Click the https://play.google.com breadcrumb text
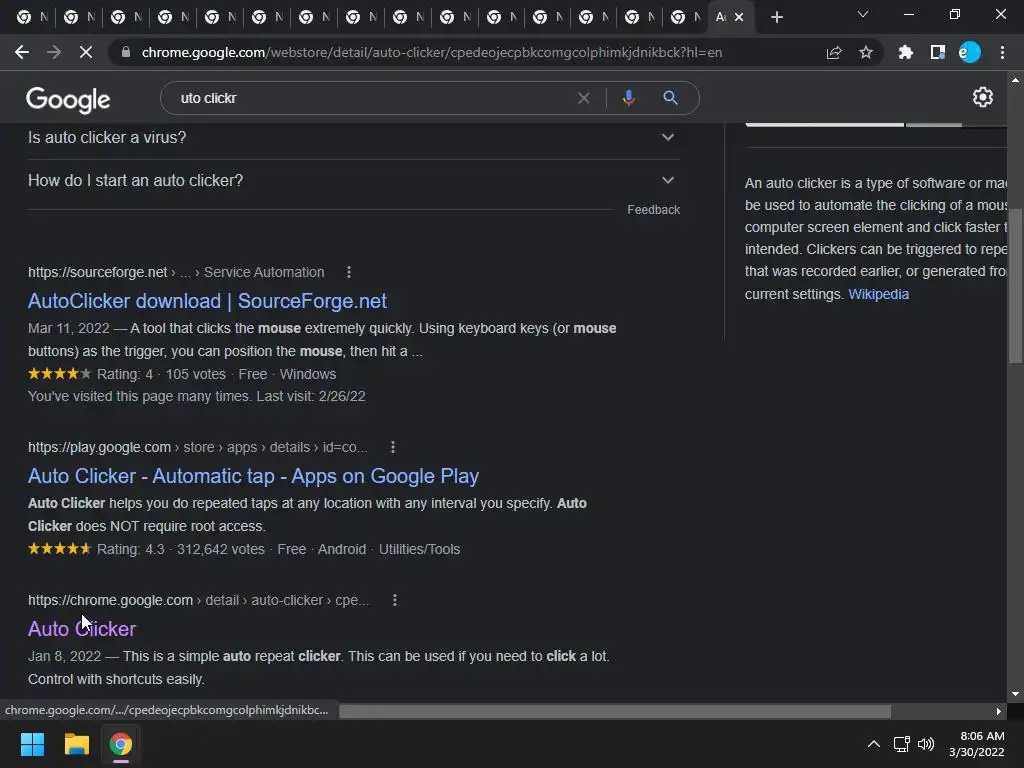 (x=99, y=447)
